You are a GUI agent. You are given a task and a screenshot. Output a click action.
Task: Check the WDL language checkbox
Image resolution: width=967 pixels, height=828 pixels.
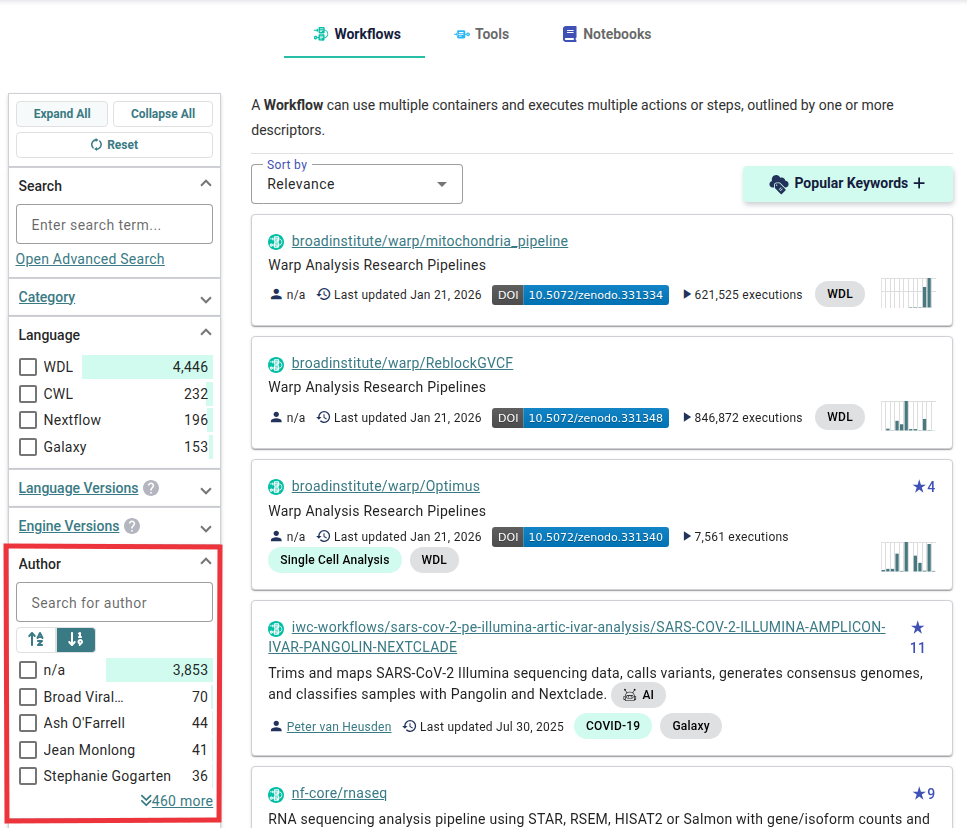[27, 366]
